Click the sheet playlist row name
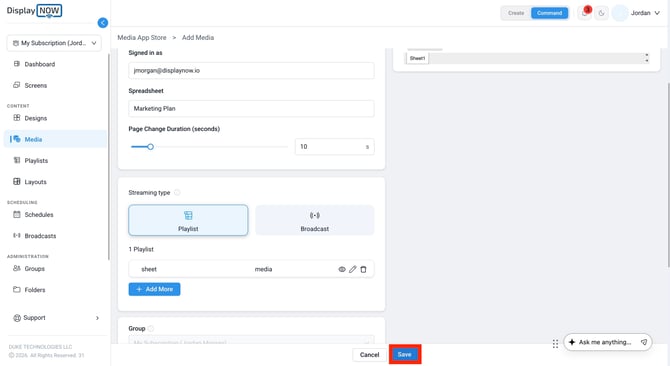 149,269
